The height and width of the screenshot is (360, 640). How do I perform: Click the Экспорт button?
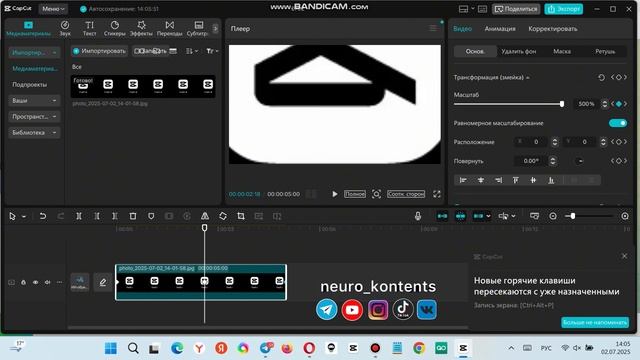point(563,9)
